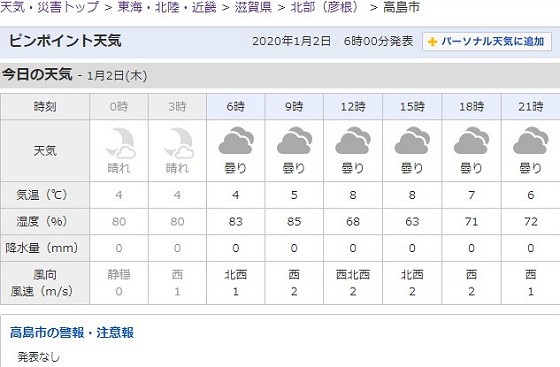This screenshot has height=367, width=560.
Task: Select the 9時 column header
Action: click(294, 106)
